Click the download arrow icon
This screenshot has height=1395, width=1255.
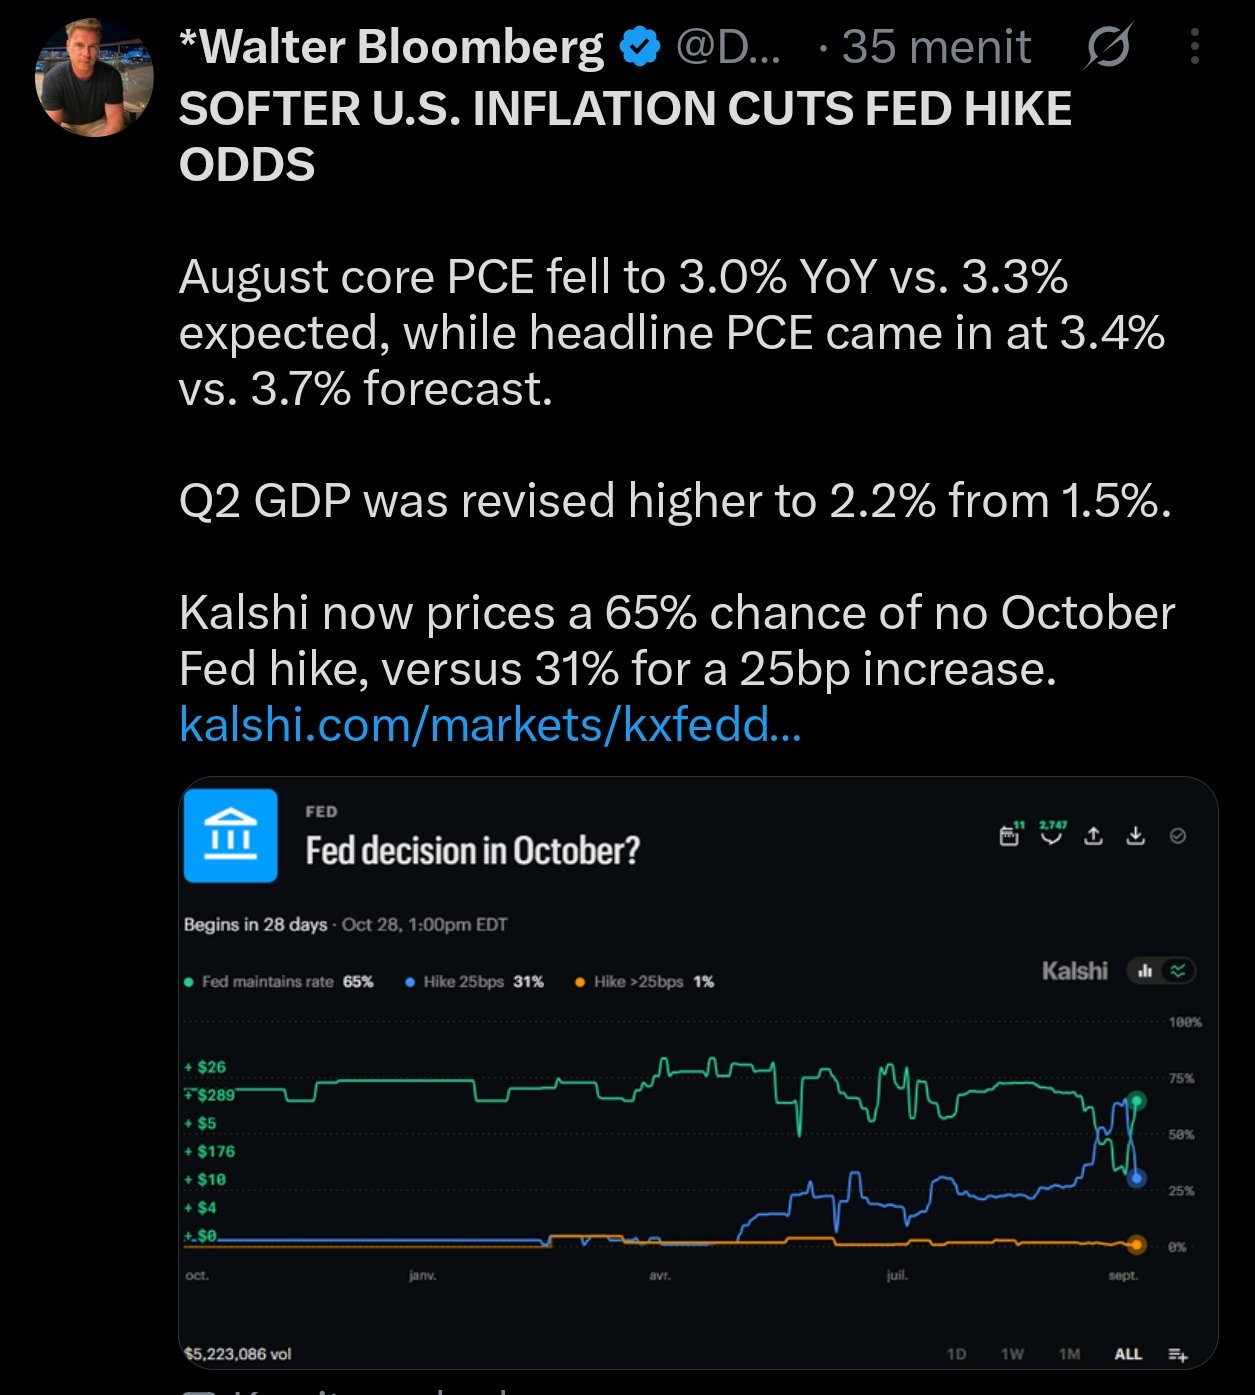(1135, 835)
